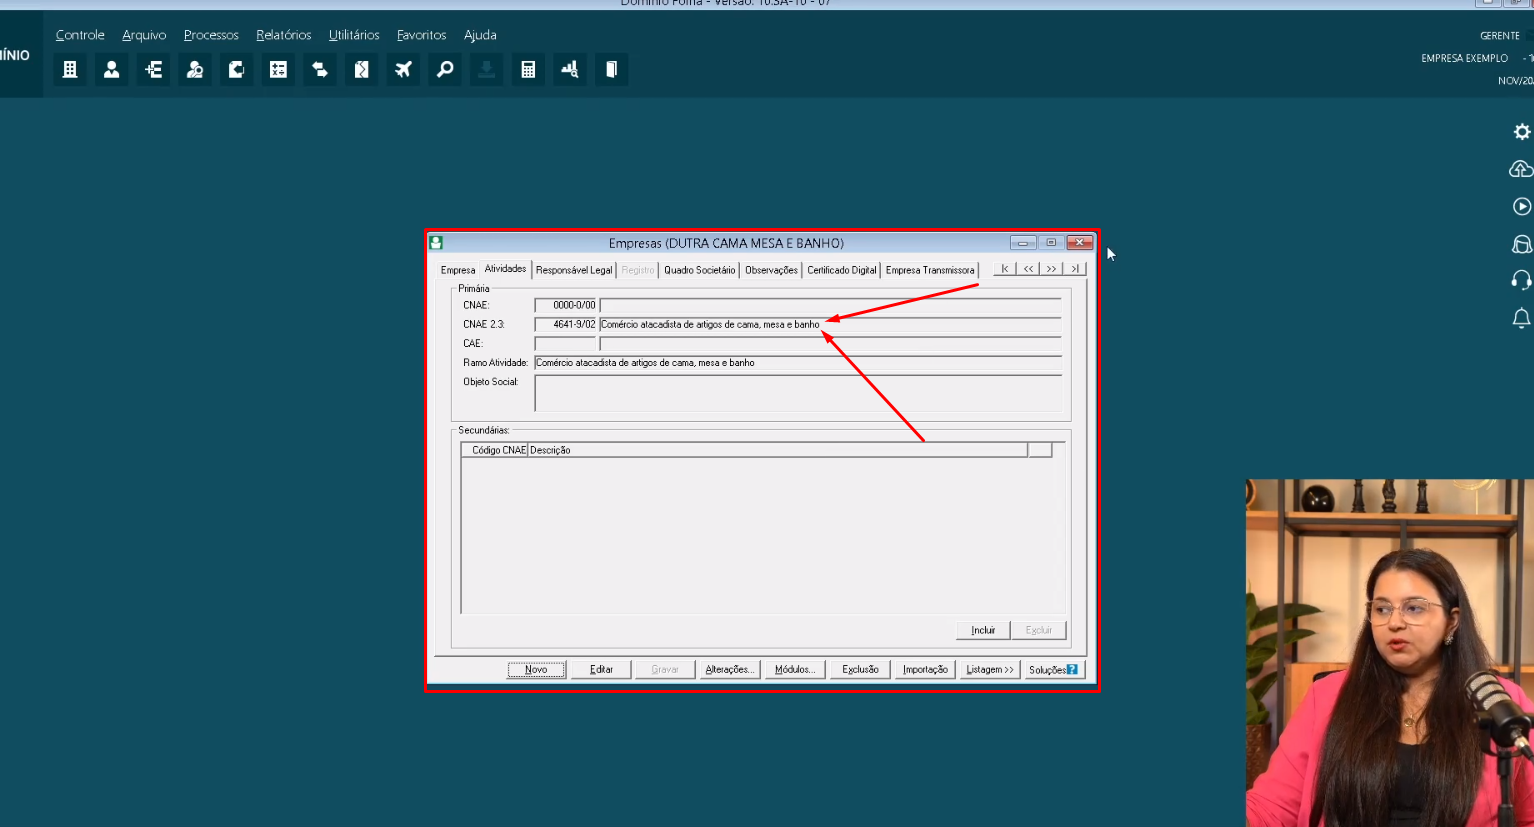This screenshot has height=827, width=1534.
Task: Click the bar chart with magnifier icon
Action: [x=570, y=69]
